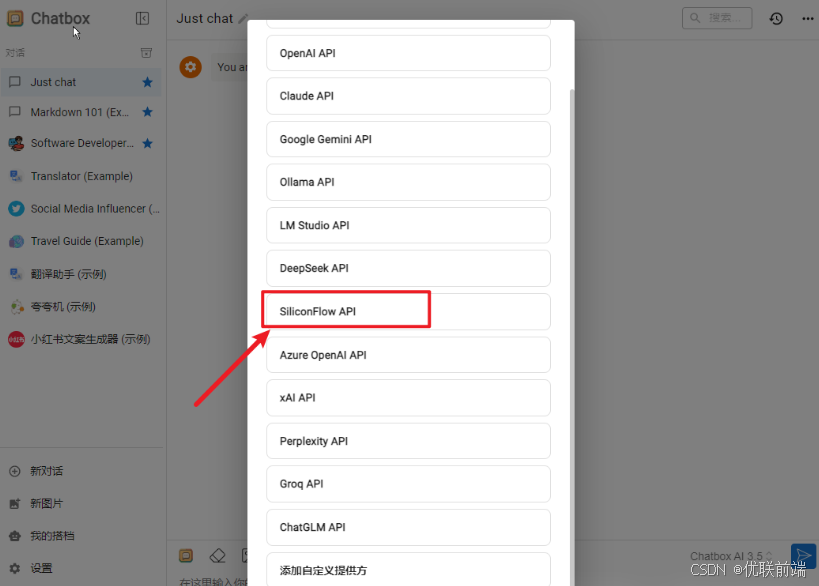Screen dimensions: 819x586
Task: Click the Software Developer avatar icon
Action: pyautogui.click(x=16, y=143)
